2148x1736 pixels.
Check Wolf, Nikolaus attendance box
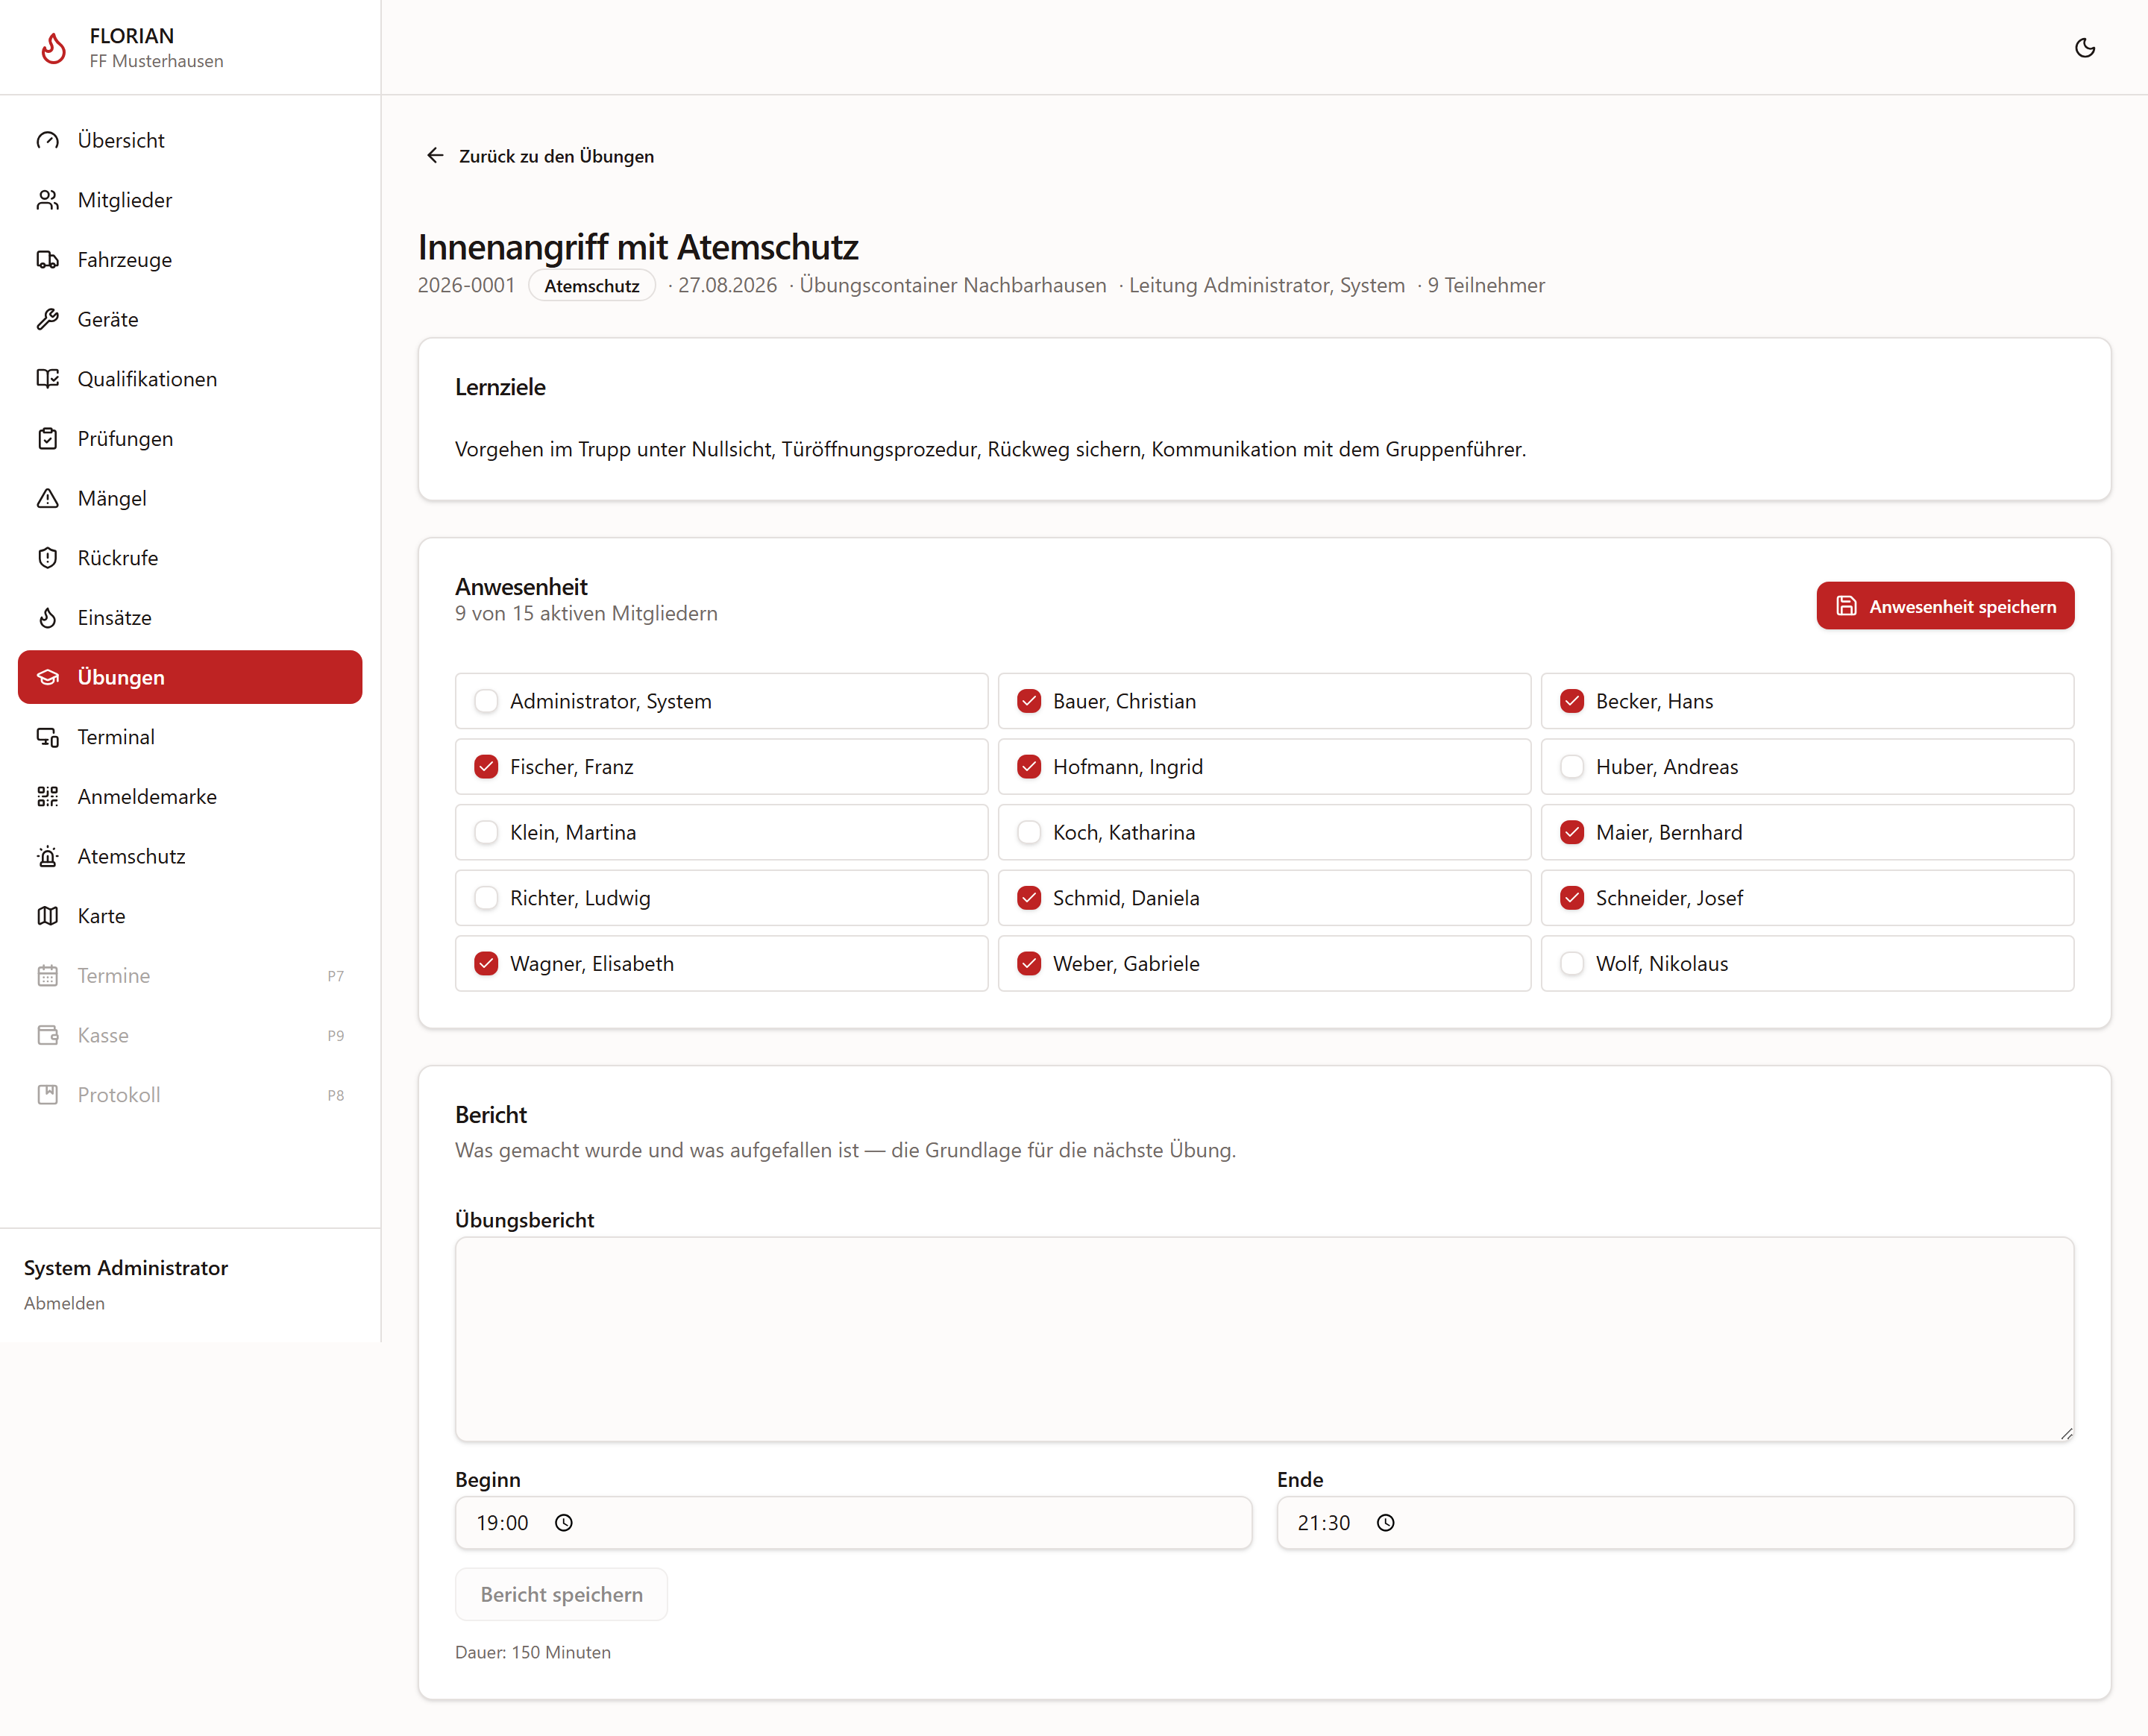(x=1572, y=963)
